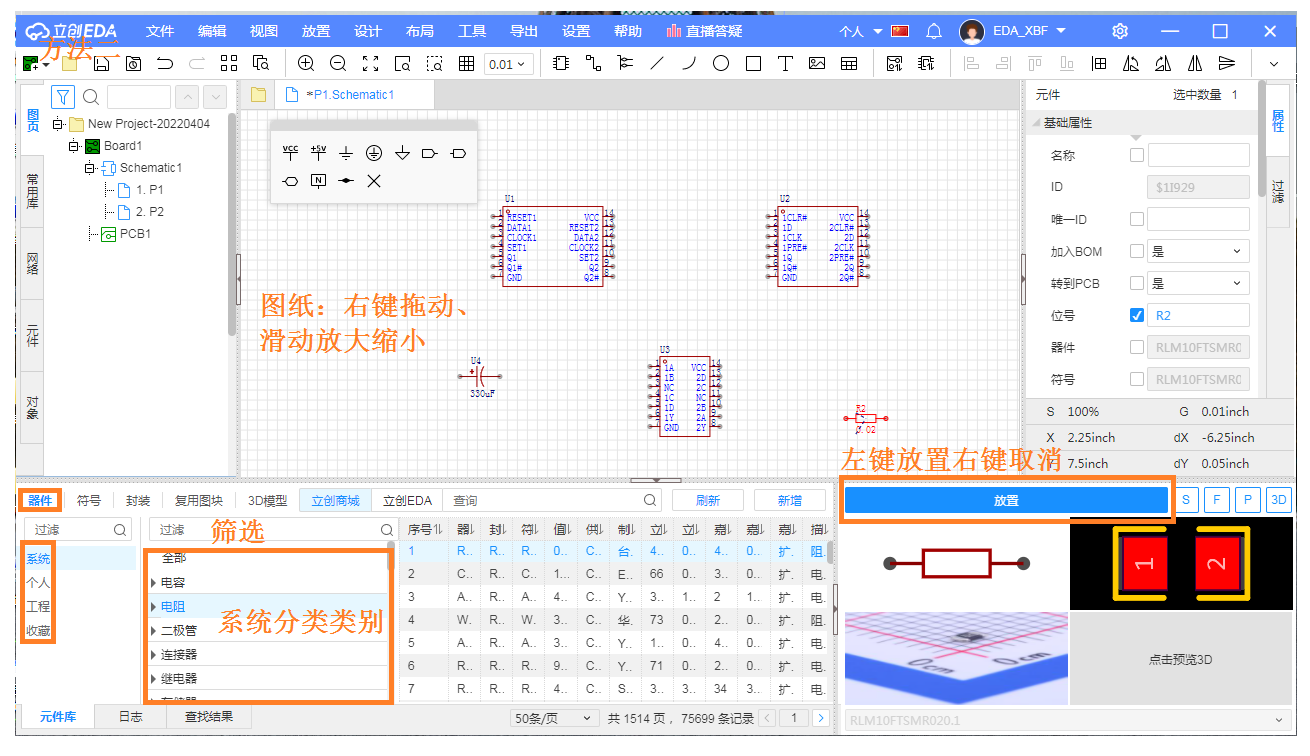The height and width of the screenshot is (756, 1310).
Task: Click the blue 放置 button
Action: click(1006, 499)
